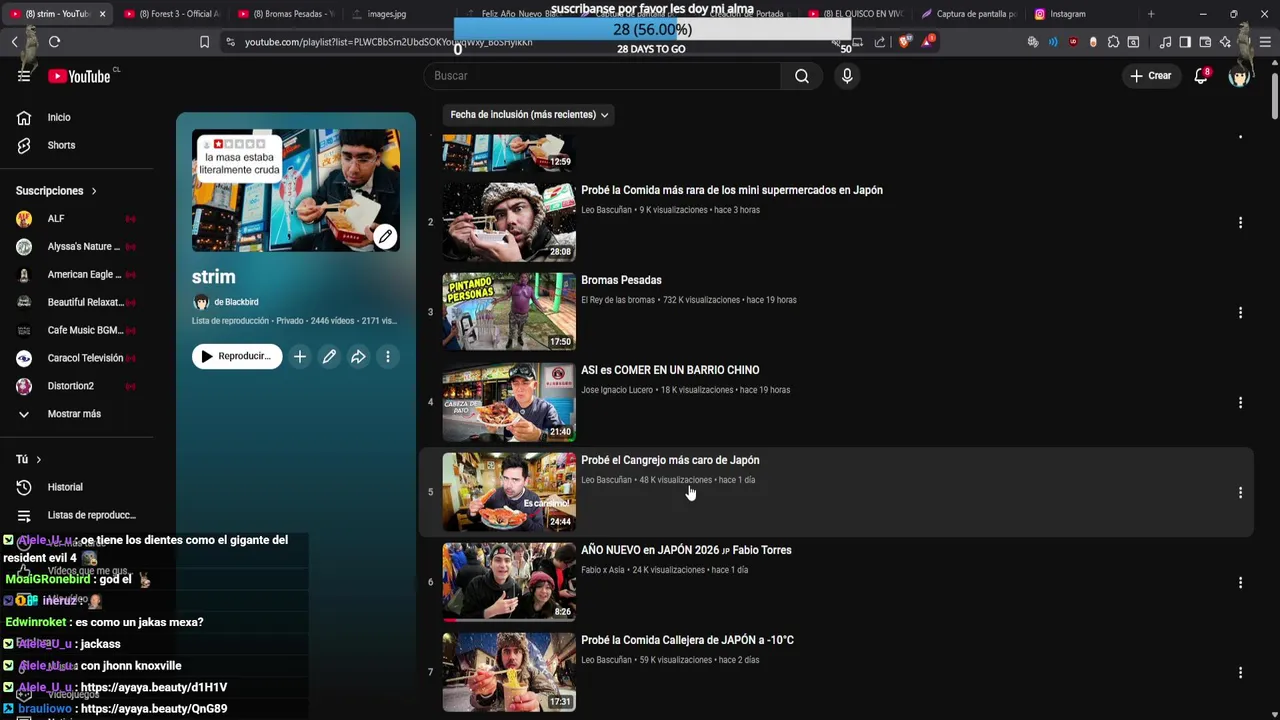Image resolution: width=1280 pixels, height=720 pixels.
Task: Play the Probé el Cangrejo thumbnail
Action: pyautogui.click(x=509, y=492)
